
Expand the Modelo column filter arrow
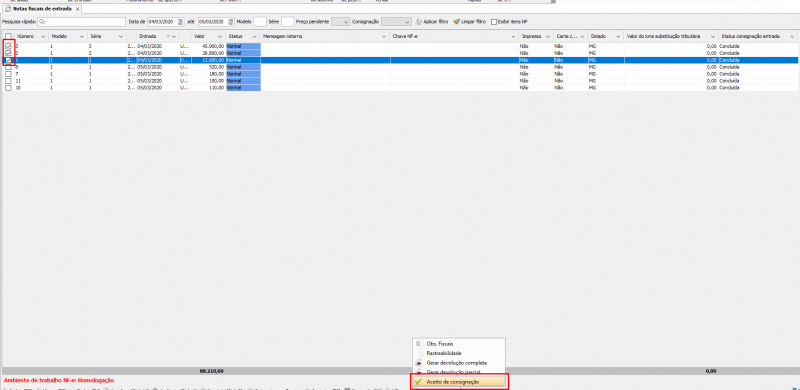coord(81,36)
